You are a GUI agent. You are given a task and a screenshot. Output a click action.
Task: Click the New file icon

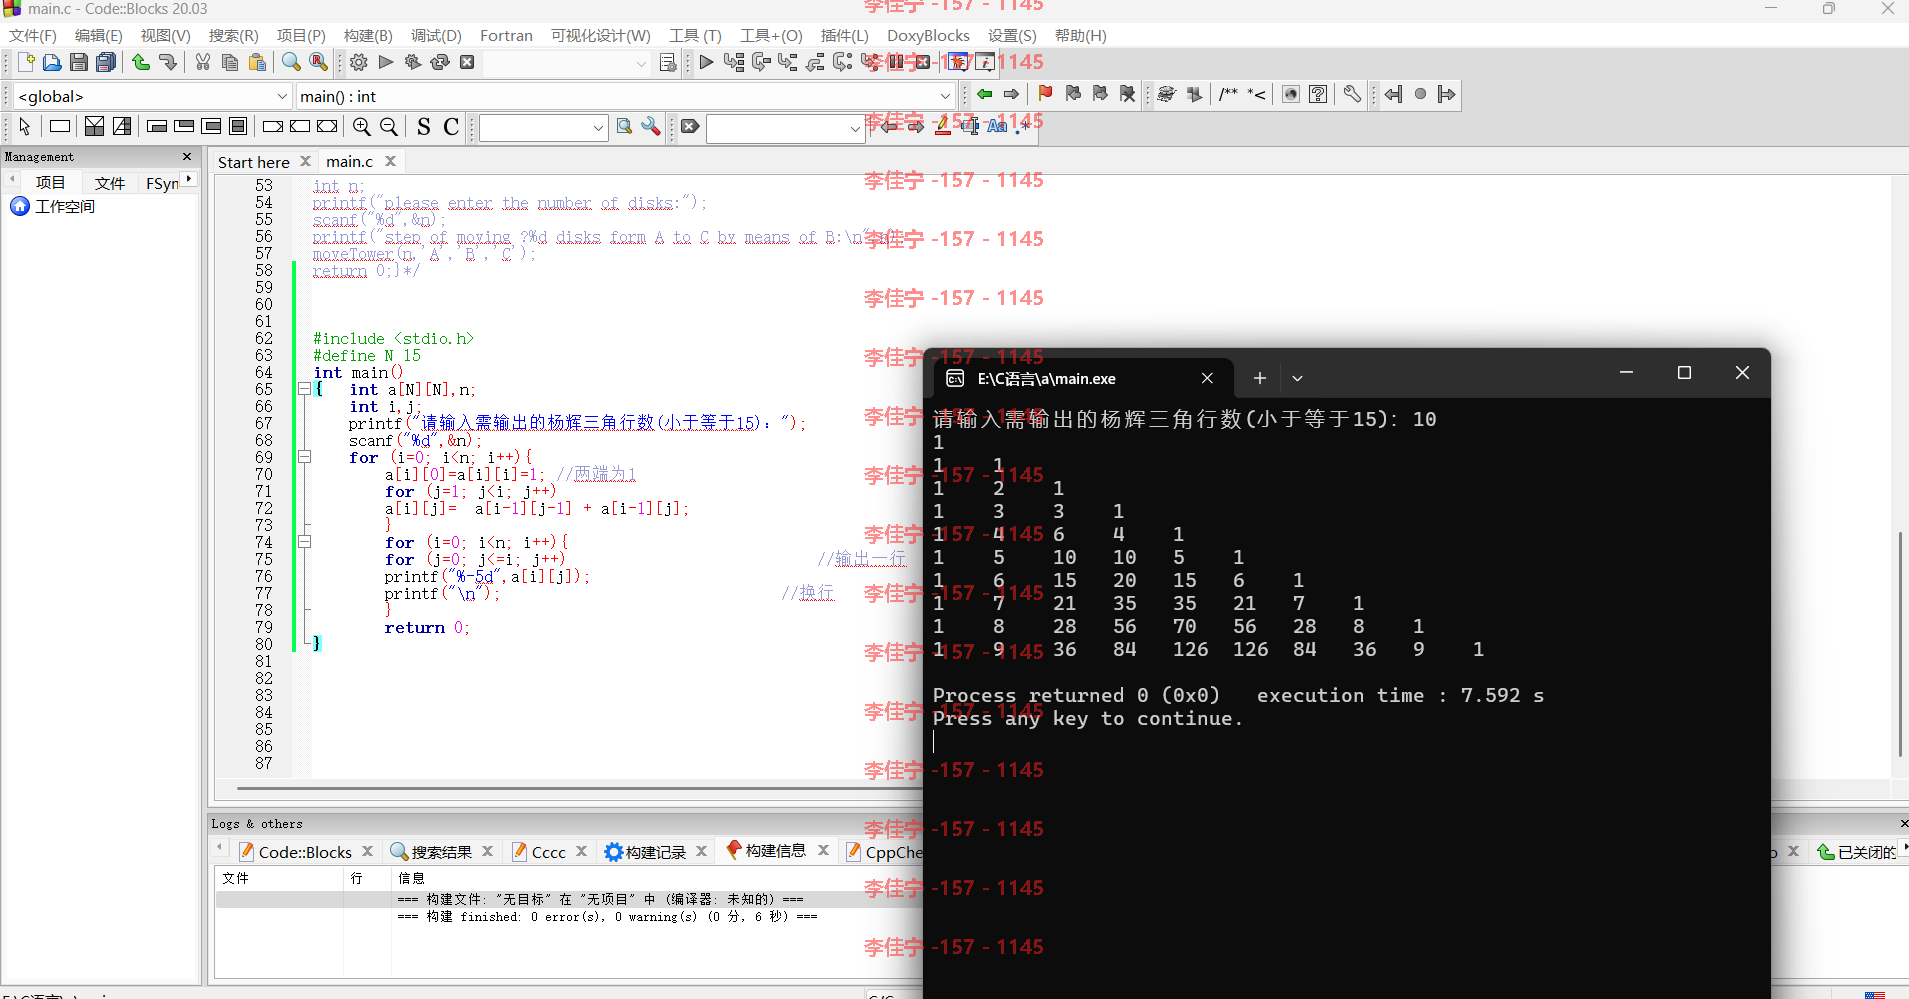click(26, 62)
